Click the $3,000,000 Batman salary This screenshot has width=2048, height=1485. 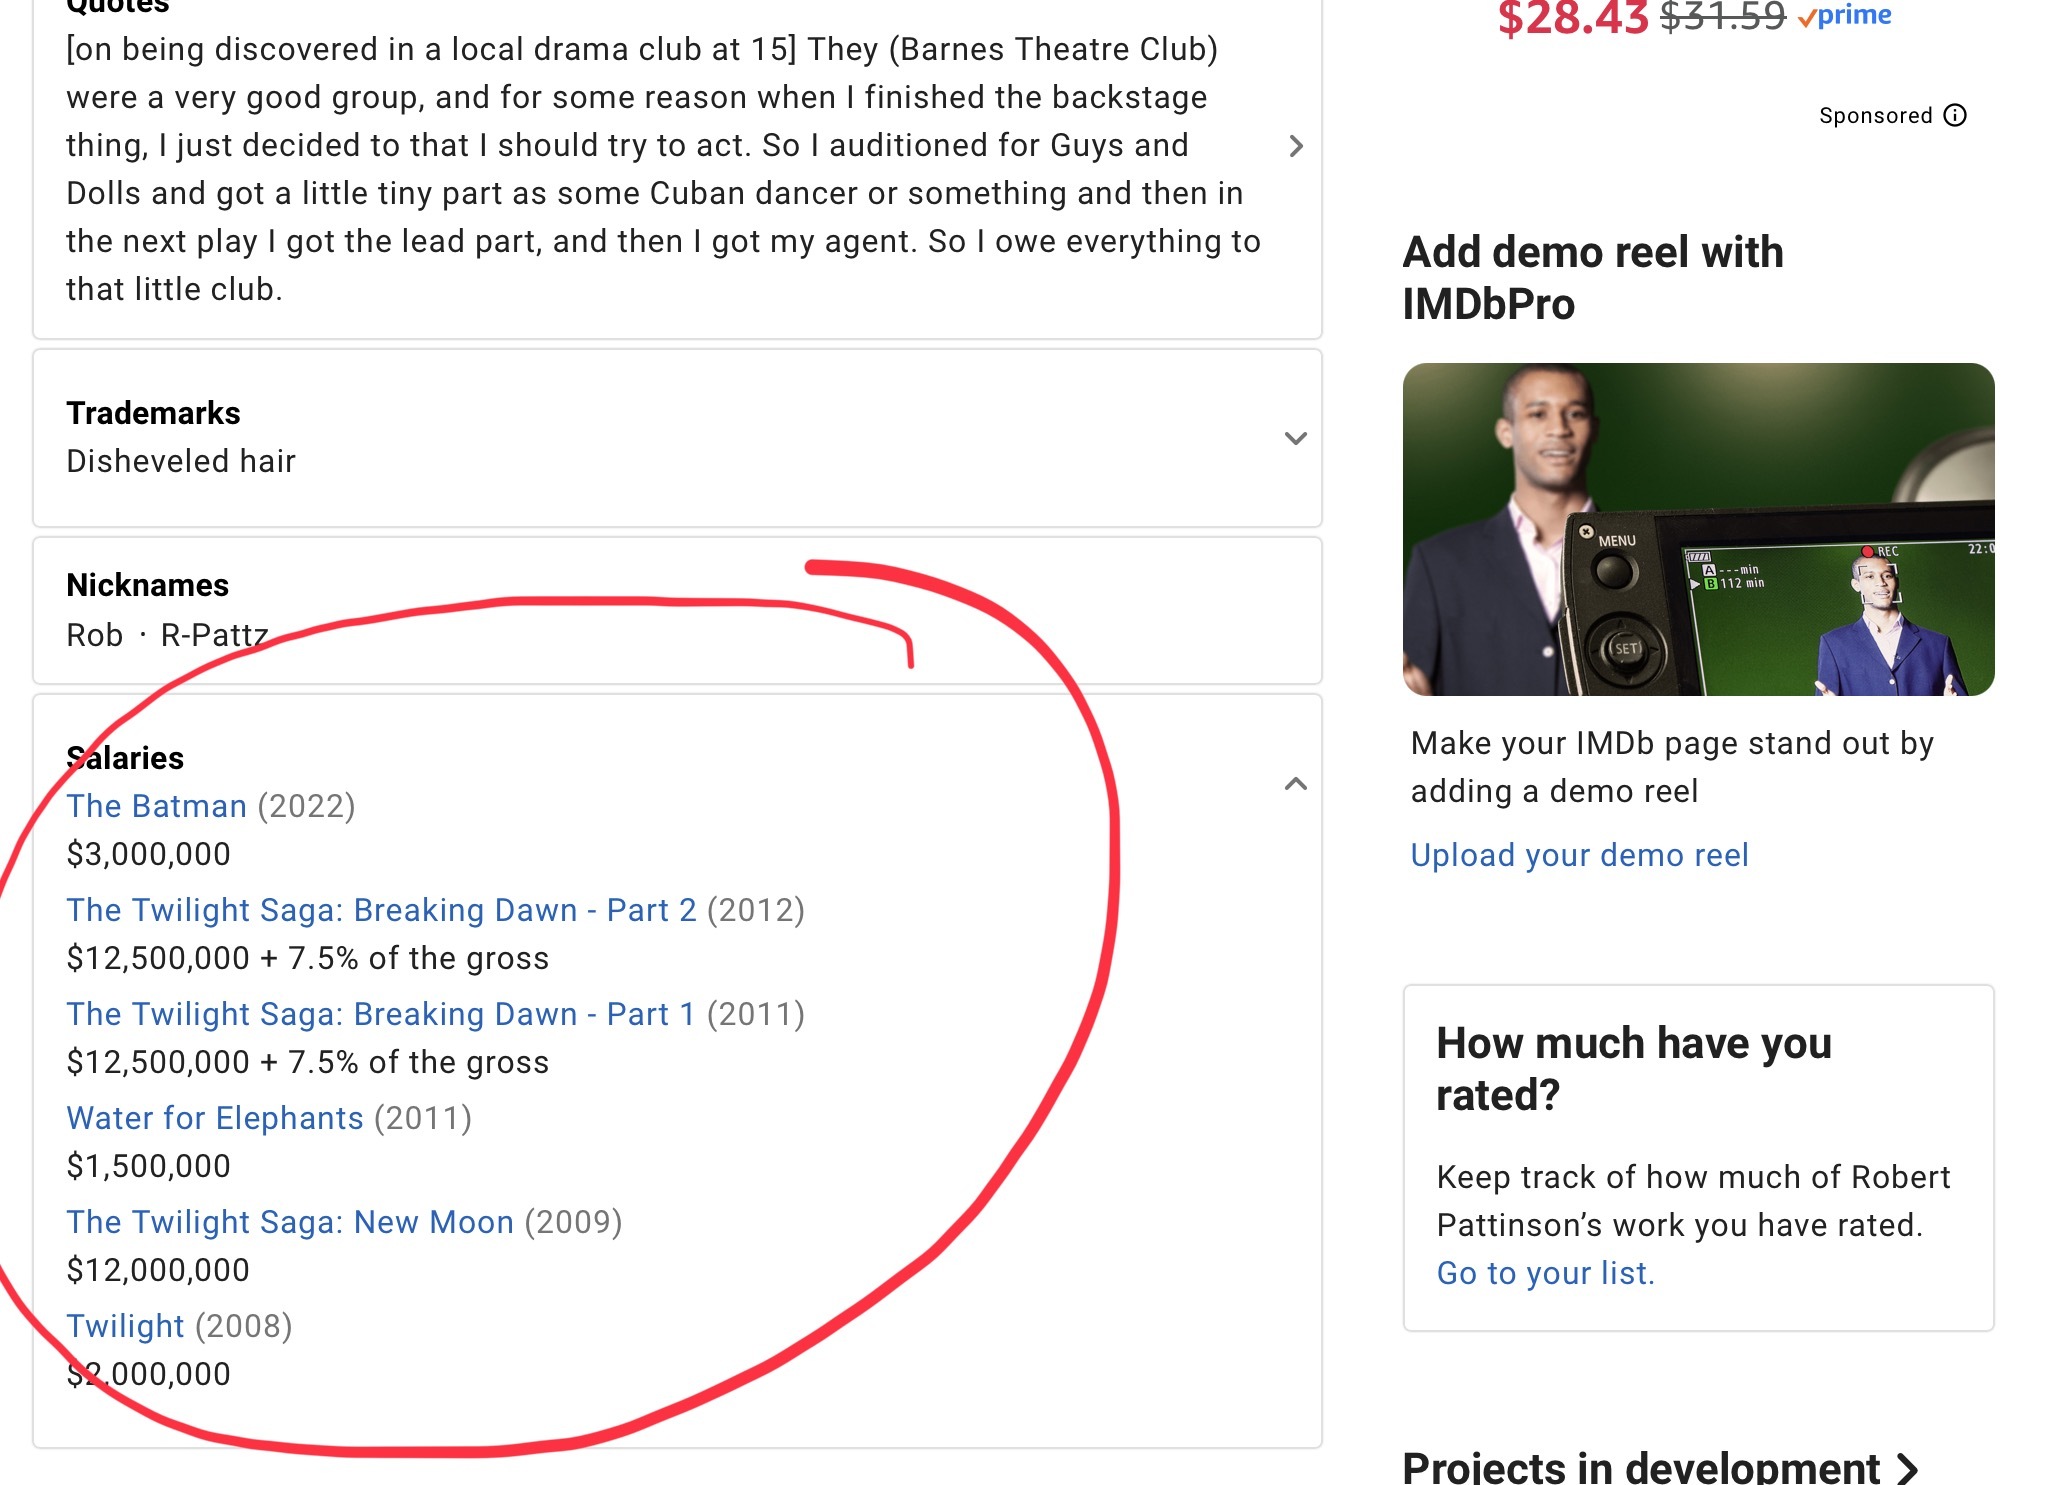pos(148,854)
